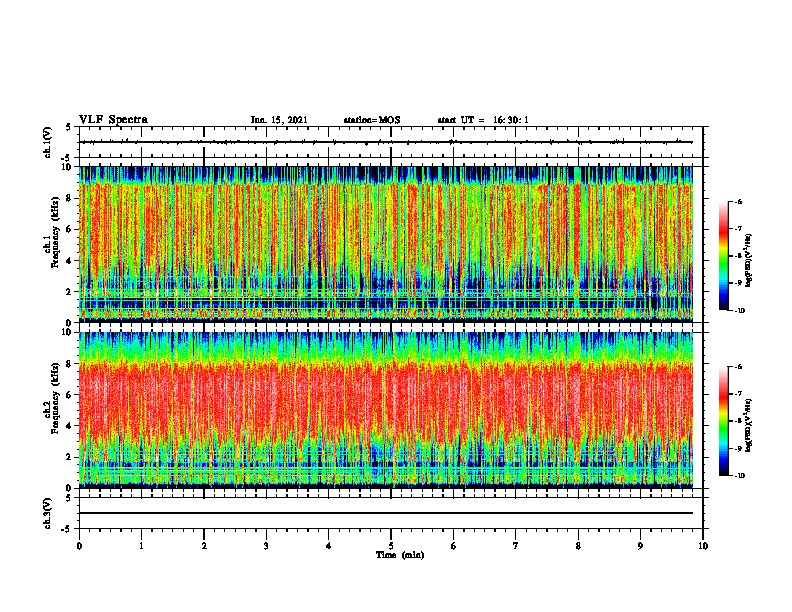The height and width of the screenshot is (612, 792).
Task: Click the time axis tick label "5"
Action: coord(391,546)
